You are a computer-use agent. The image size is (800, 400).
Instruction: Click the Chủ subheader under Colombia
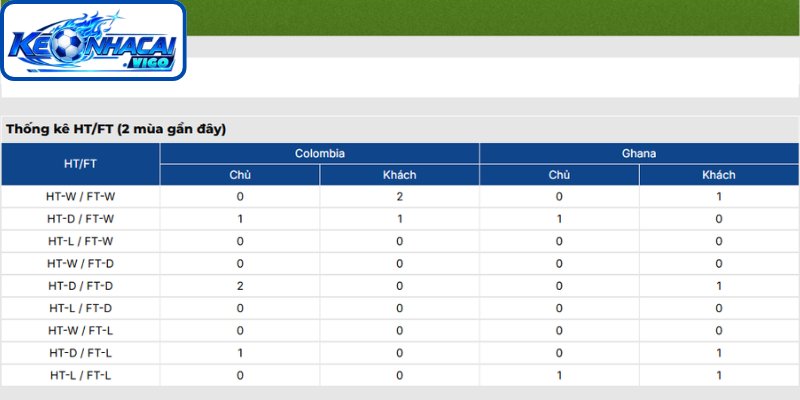pos(240,175)
